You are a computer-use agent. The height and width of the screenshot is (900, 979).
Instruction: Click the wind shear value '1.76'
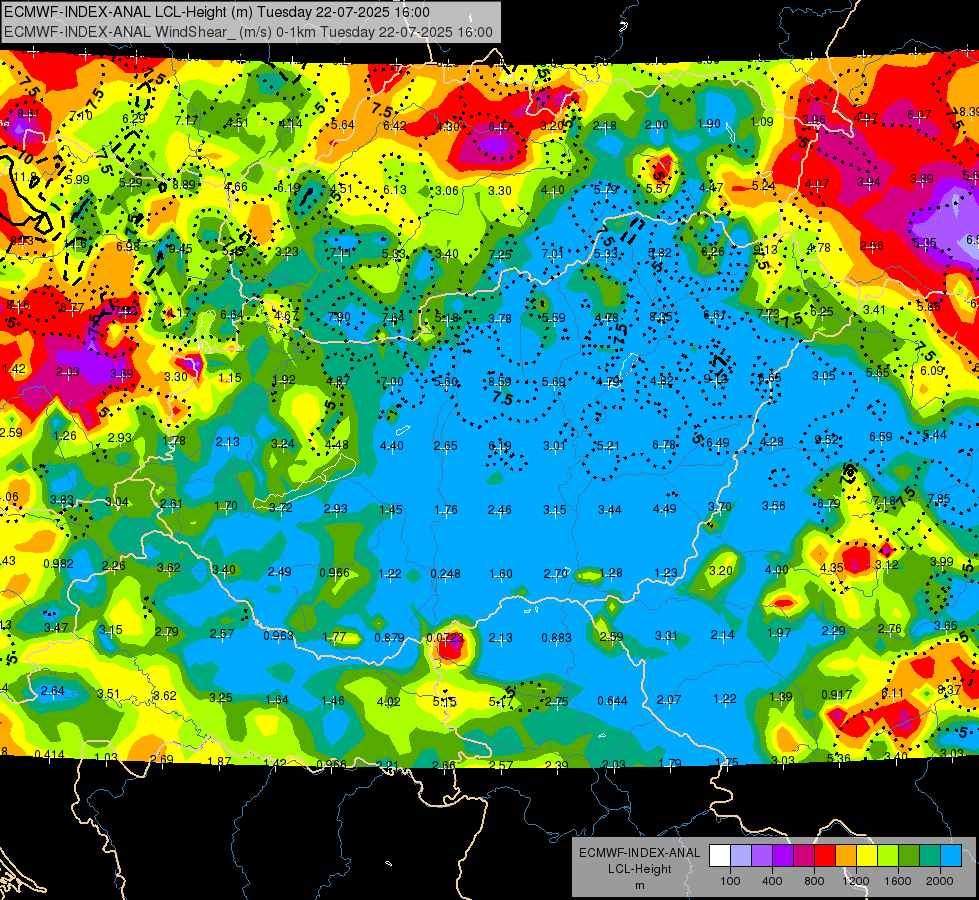click(x=446, y=510)
